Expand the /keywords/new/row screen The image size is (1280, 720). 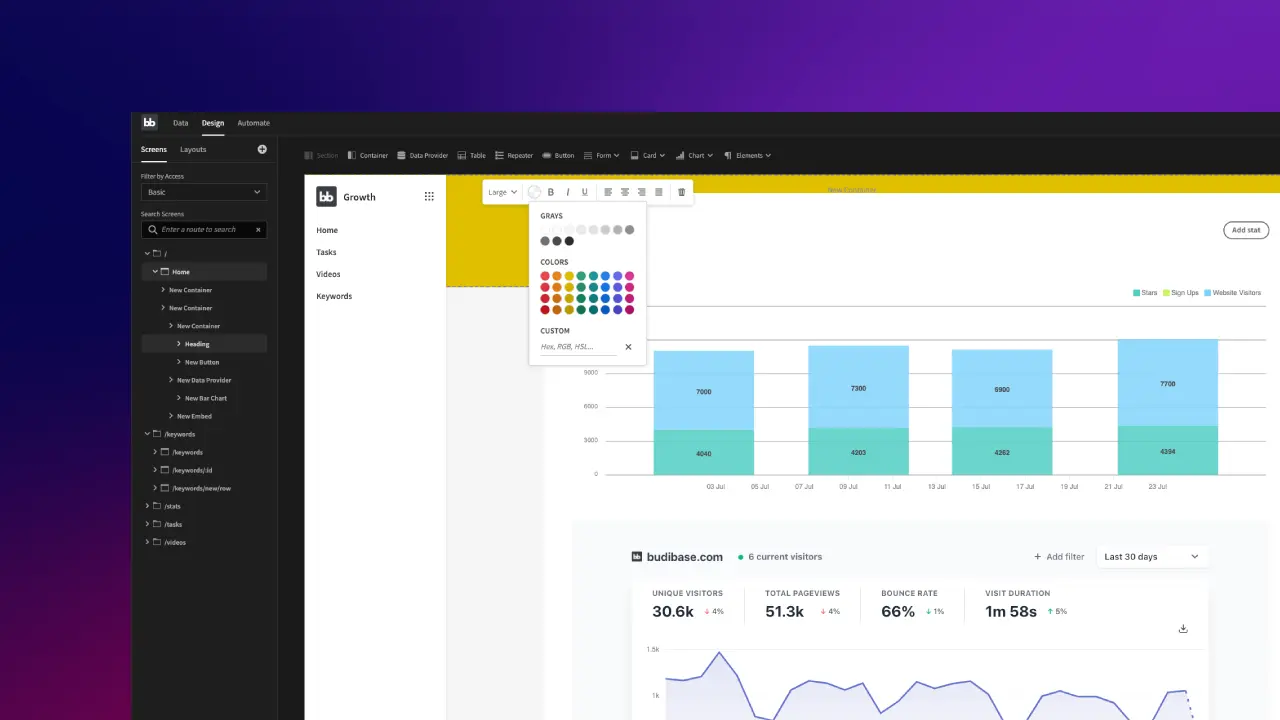tap(155, 488)
